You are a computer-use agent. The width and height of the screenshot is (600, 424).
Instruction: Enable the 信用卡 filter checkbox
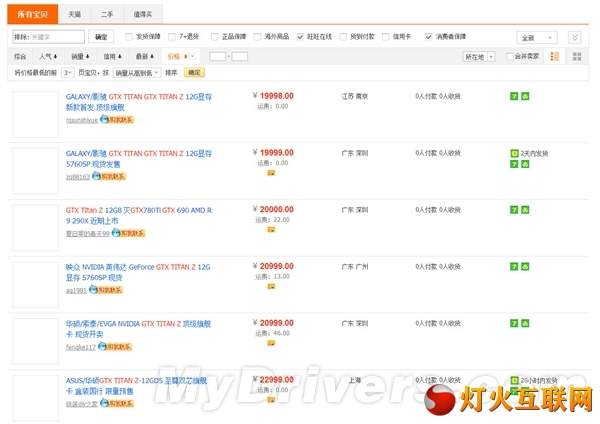[x=386, y=37]
